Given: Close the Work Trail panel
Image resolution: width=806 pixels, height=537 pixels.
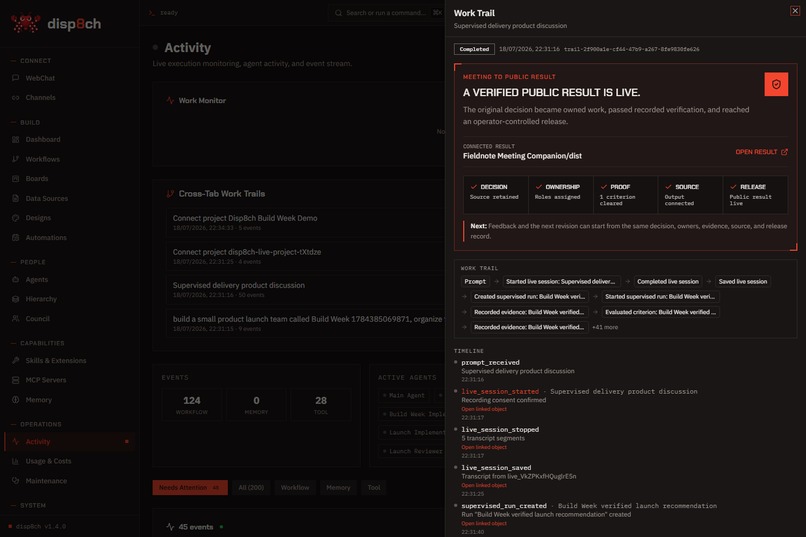Looking at the screenshot, I should click(795, 11).
